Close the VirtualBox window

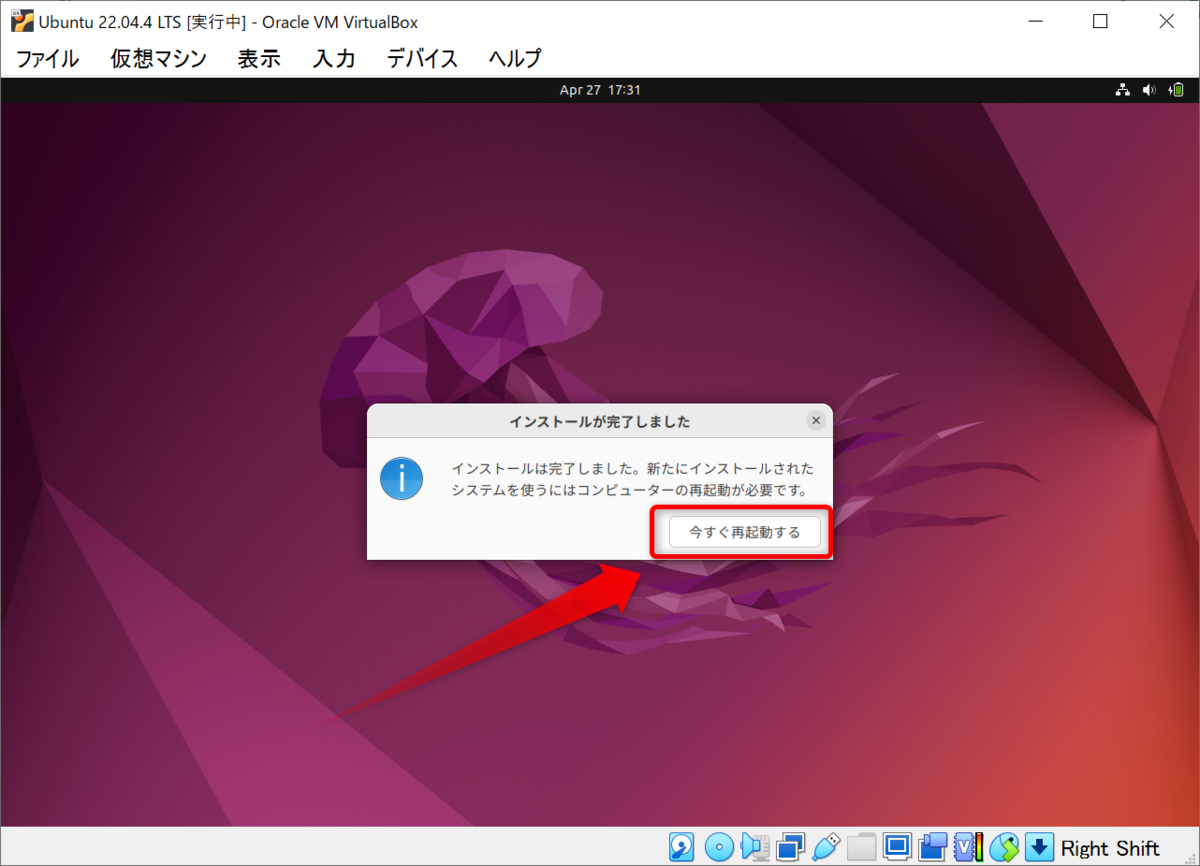tap(1165, 21)
